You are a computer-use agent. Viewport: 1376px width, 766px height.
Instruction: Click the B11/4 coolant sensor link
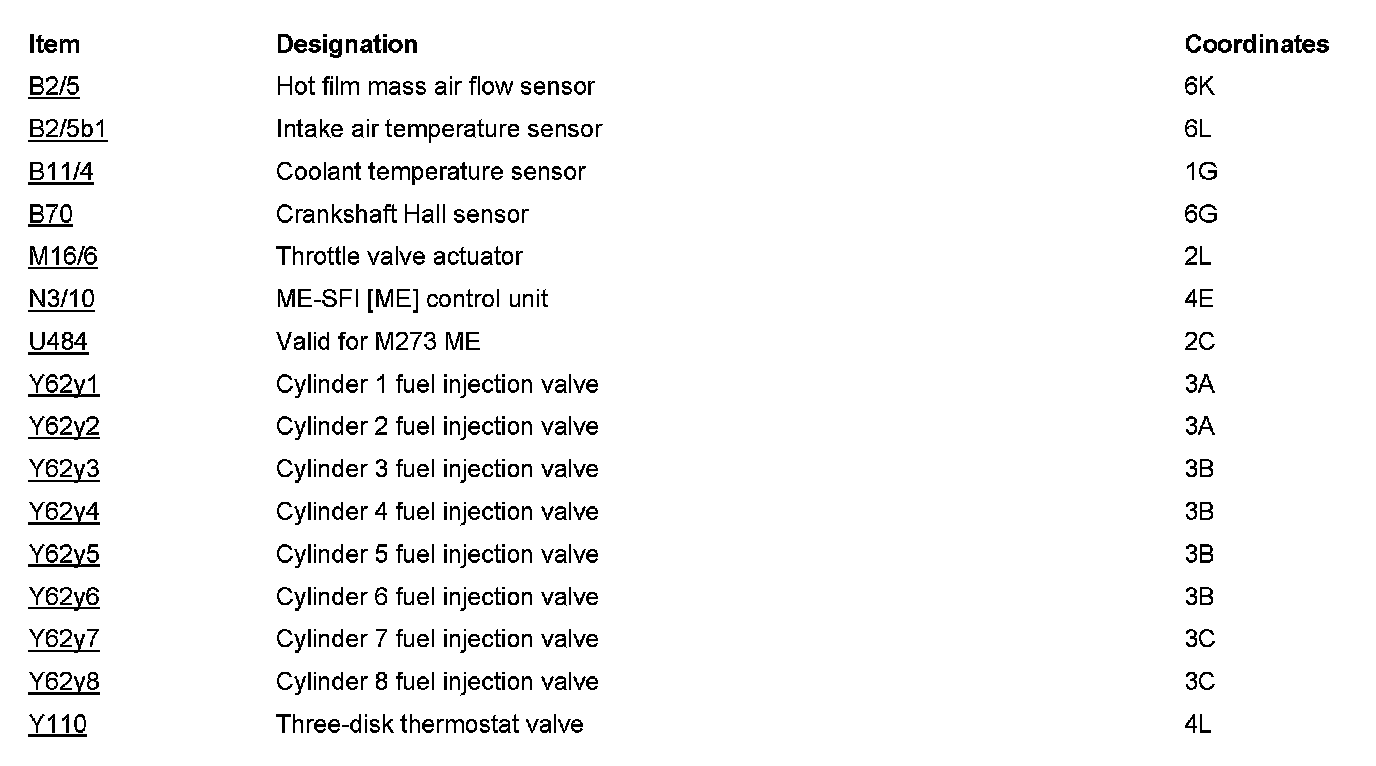tap(61, 172)
